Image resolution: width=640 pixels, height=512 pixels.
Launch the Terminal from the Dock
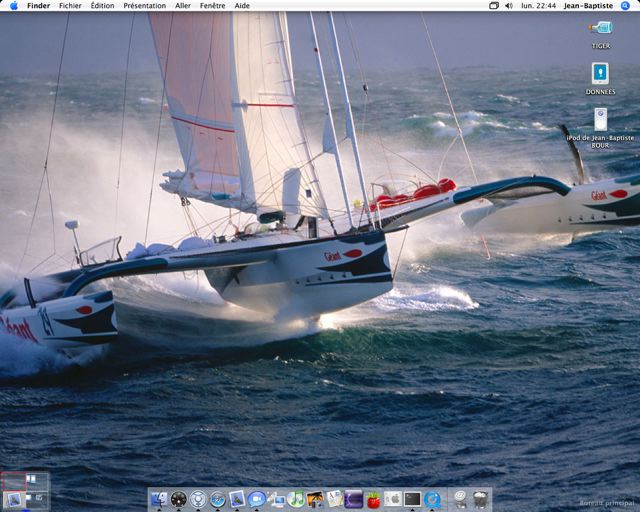click(412, 498)
